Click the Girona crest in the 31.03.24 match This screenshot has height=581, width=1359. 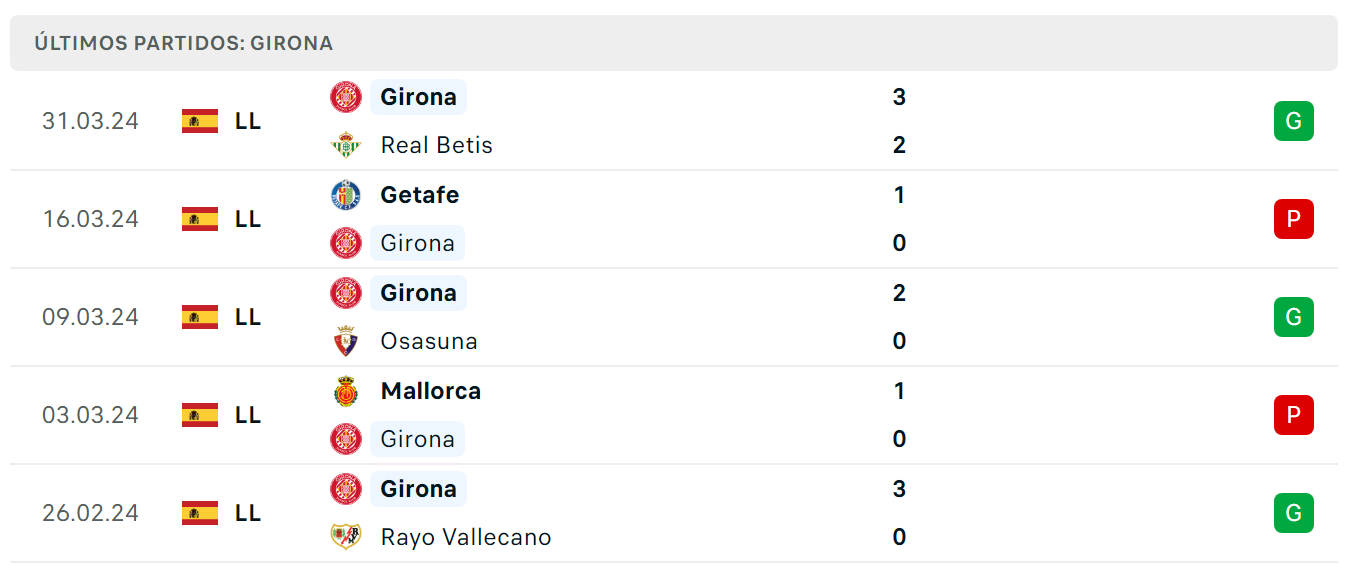(x=346, y=97)
